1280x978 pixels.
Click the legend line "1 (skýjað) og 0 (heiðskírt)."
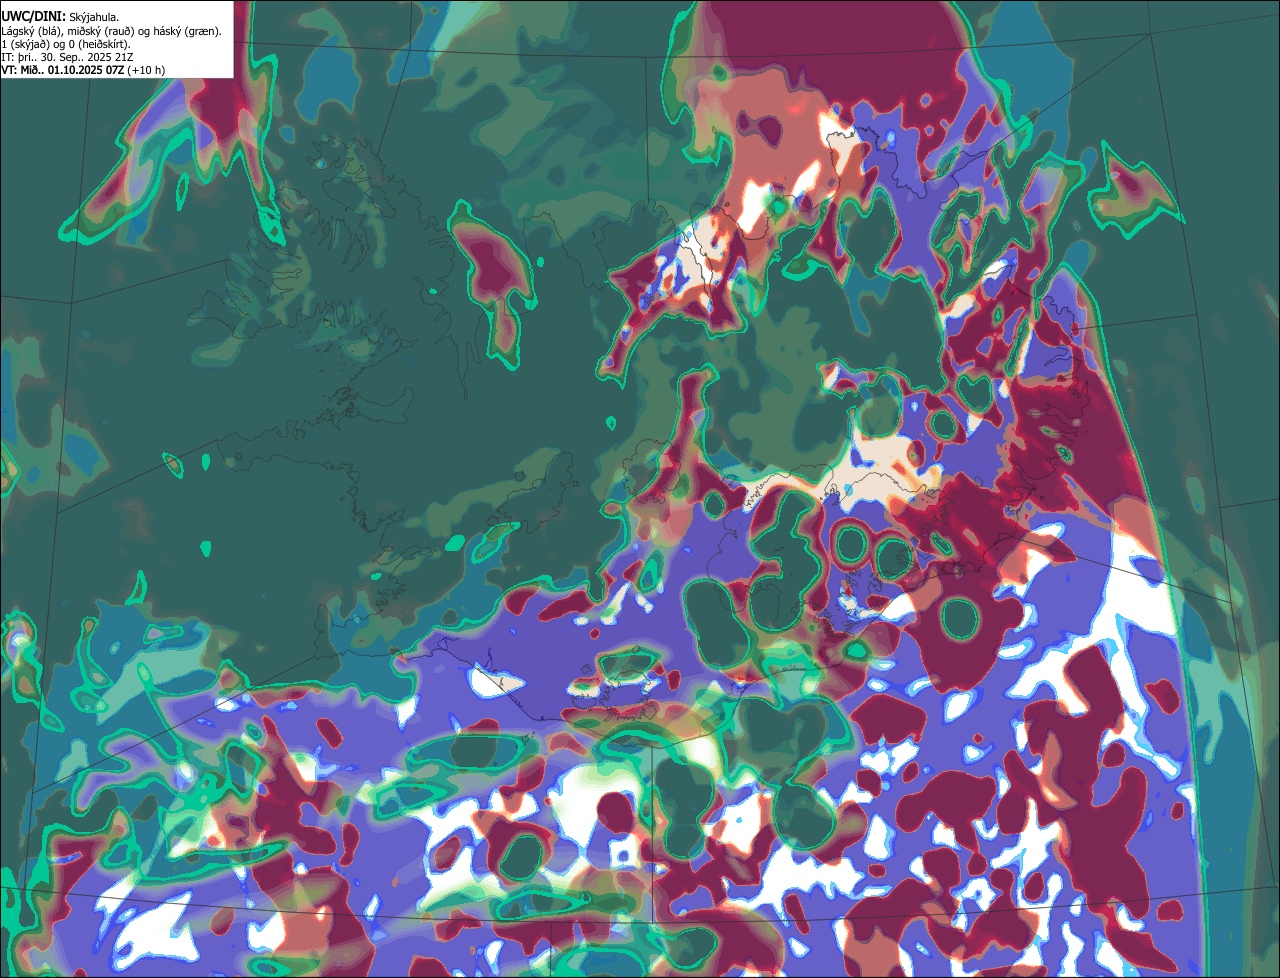pyautogui.click(x=65, y=44)
